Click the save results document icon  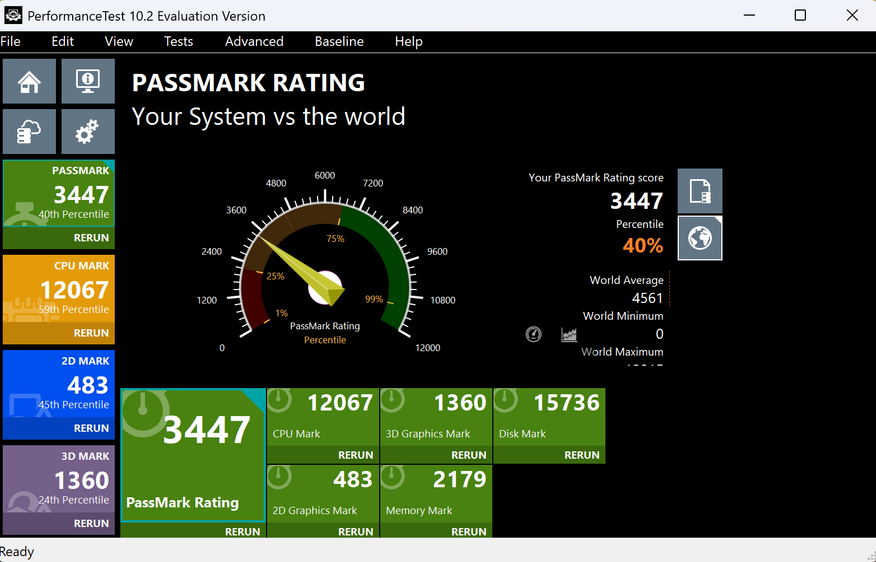700,191
